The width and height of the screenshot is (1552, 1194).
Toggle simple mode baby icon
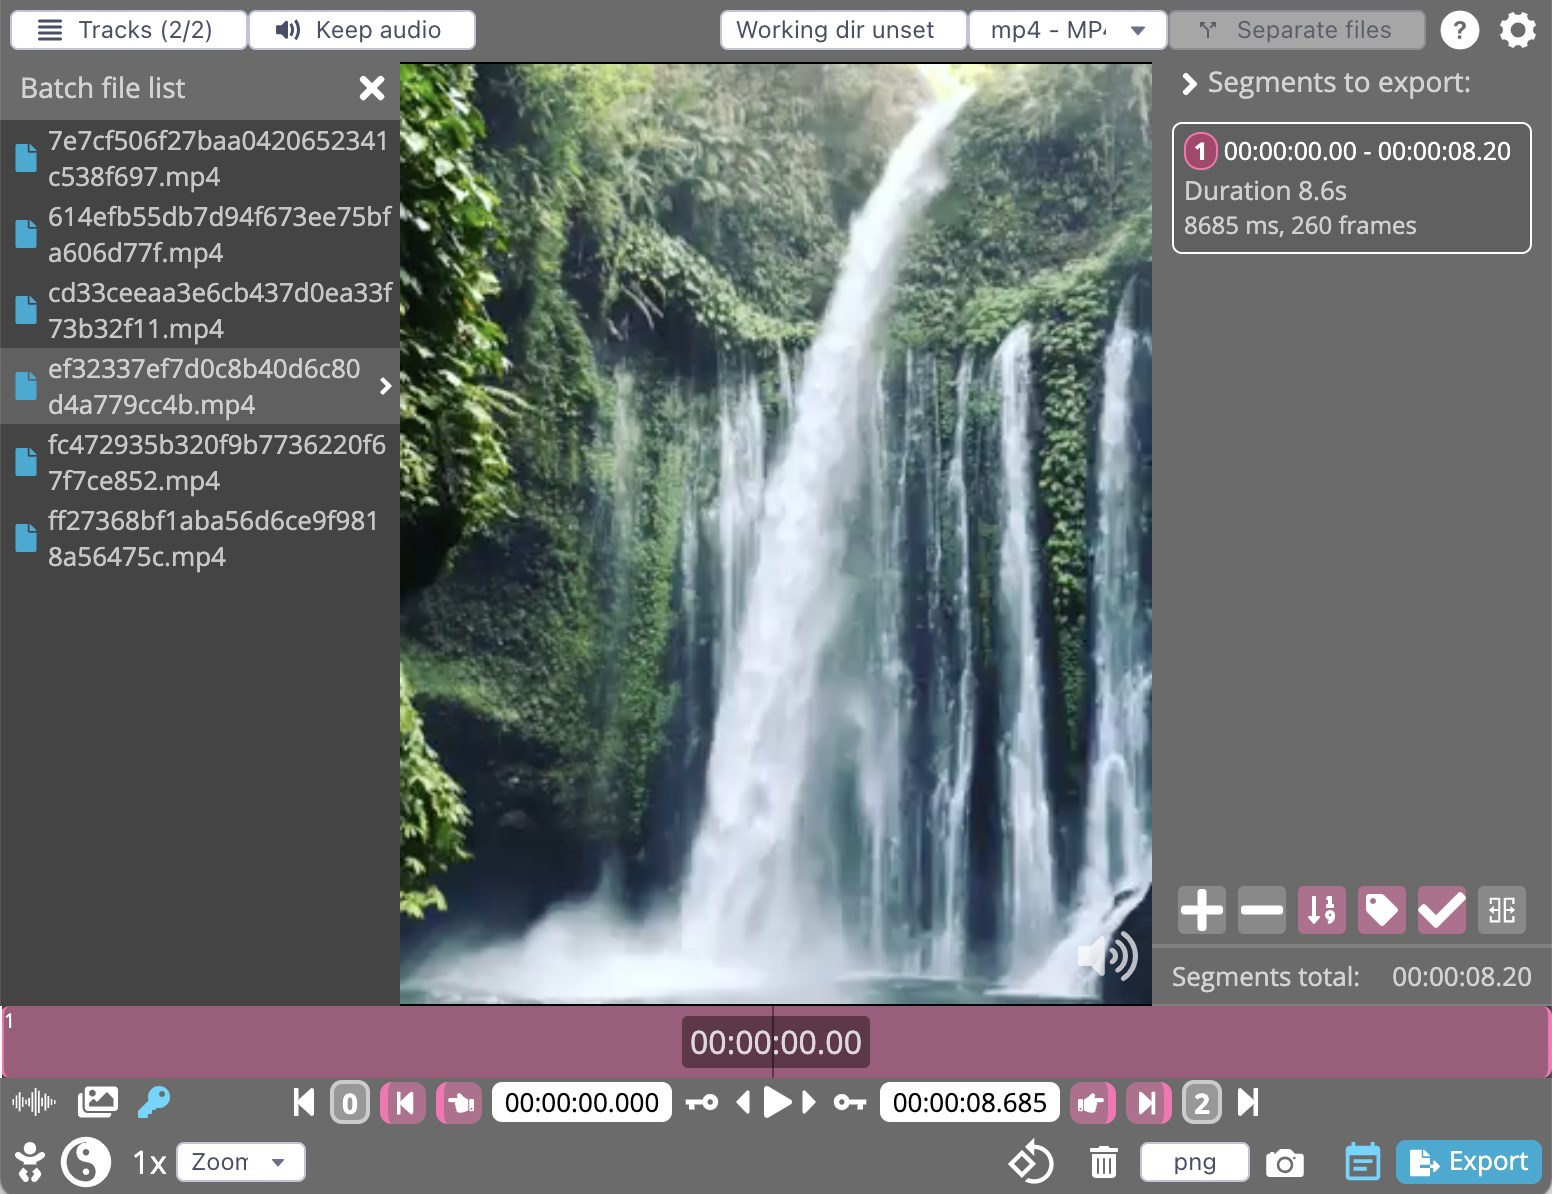pos(30,1162)
